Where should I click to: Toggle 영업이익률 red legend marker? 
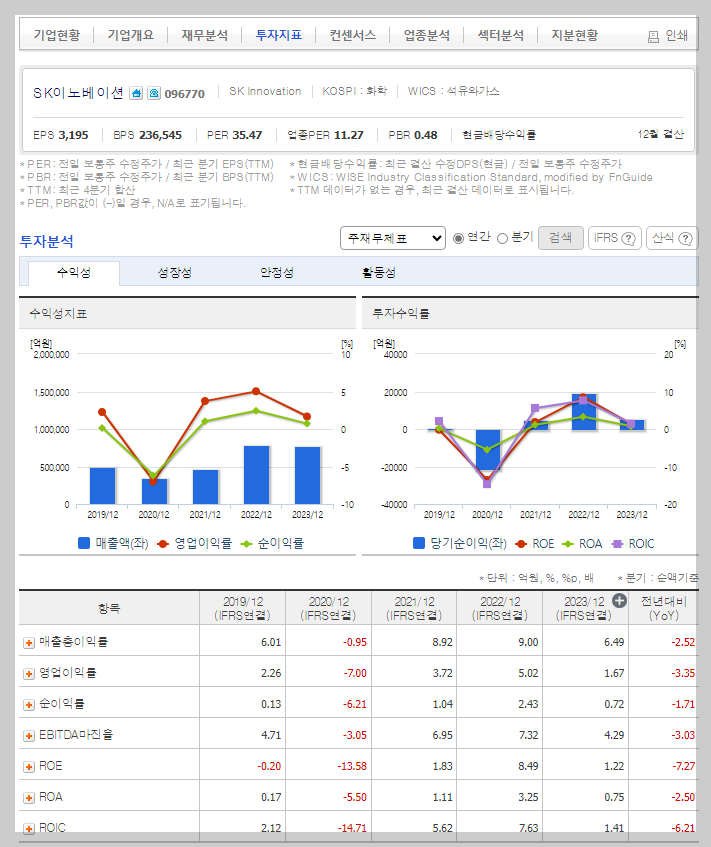(x=163, y=543)
